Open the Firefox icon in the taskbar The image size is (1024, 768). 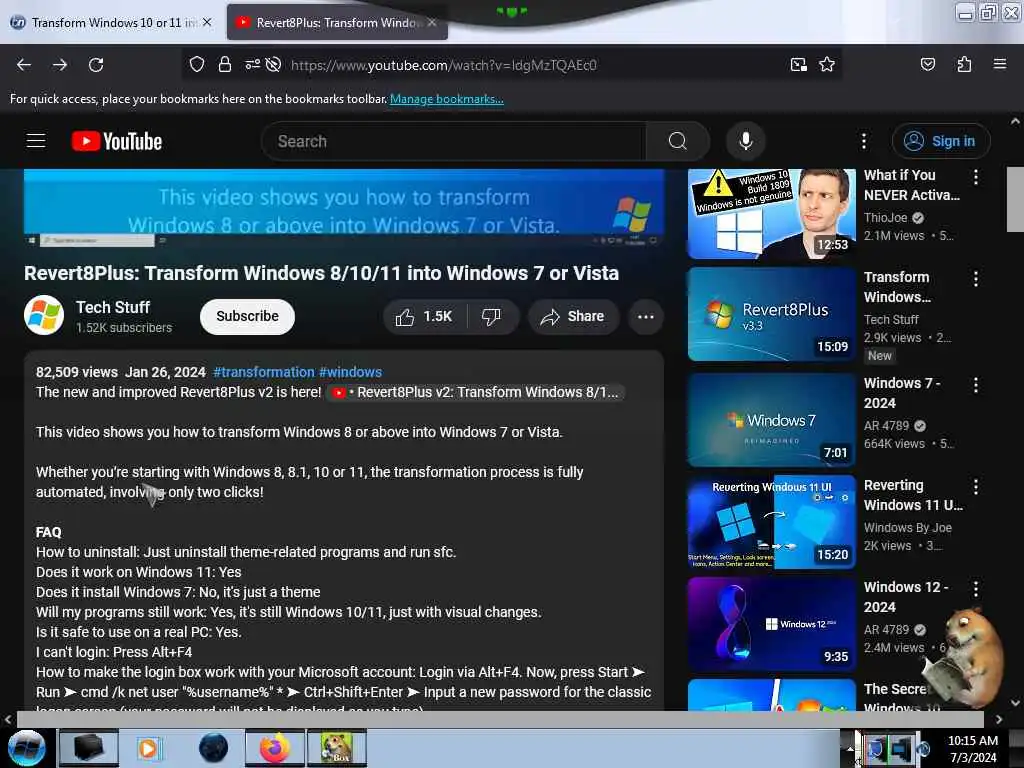275,748
